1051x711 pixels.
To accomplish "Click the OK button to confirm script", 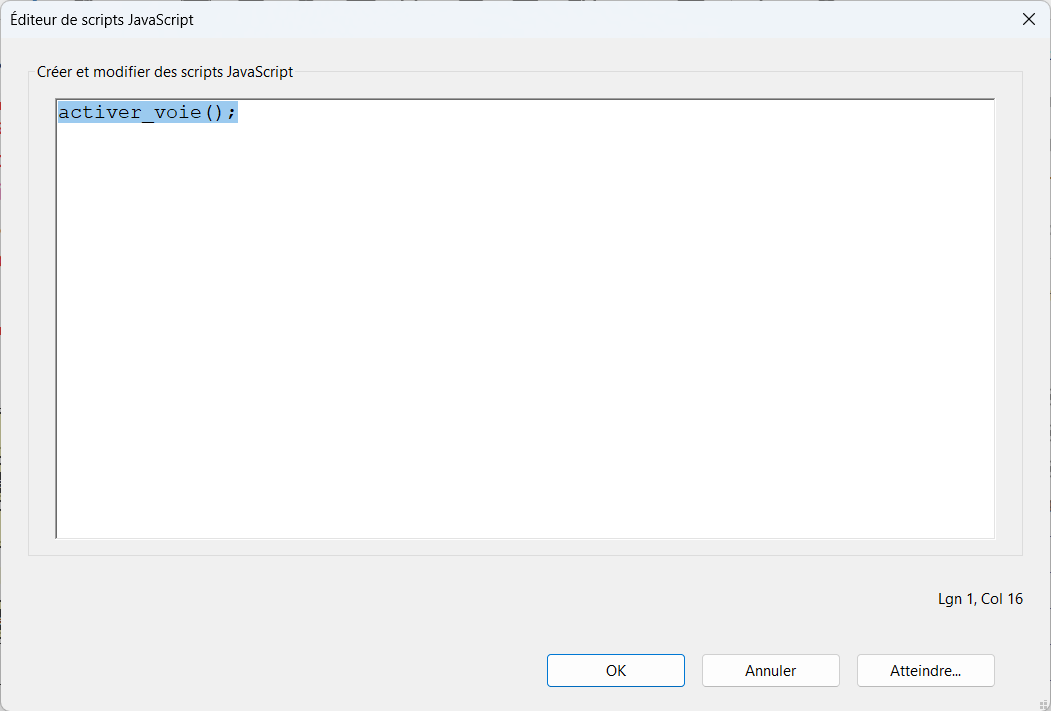I will pos(615,670).
